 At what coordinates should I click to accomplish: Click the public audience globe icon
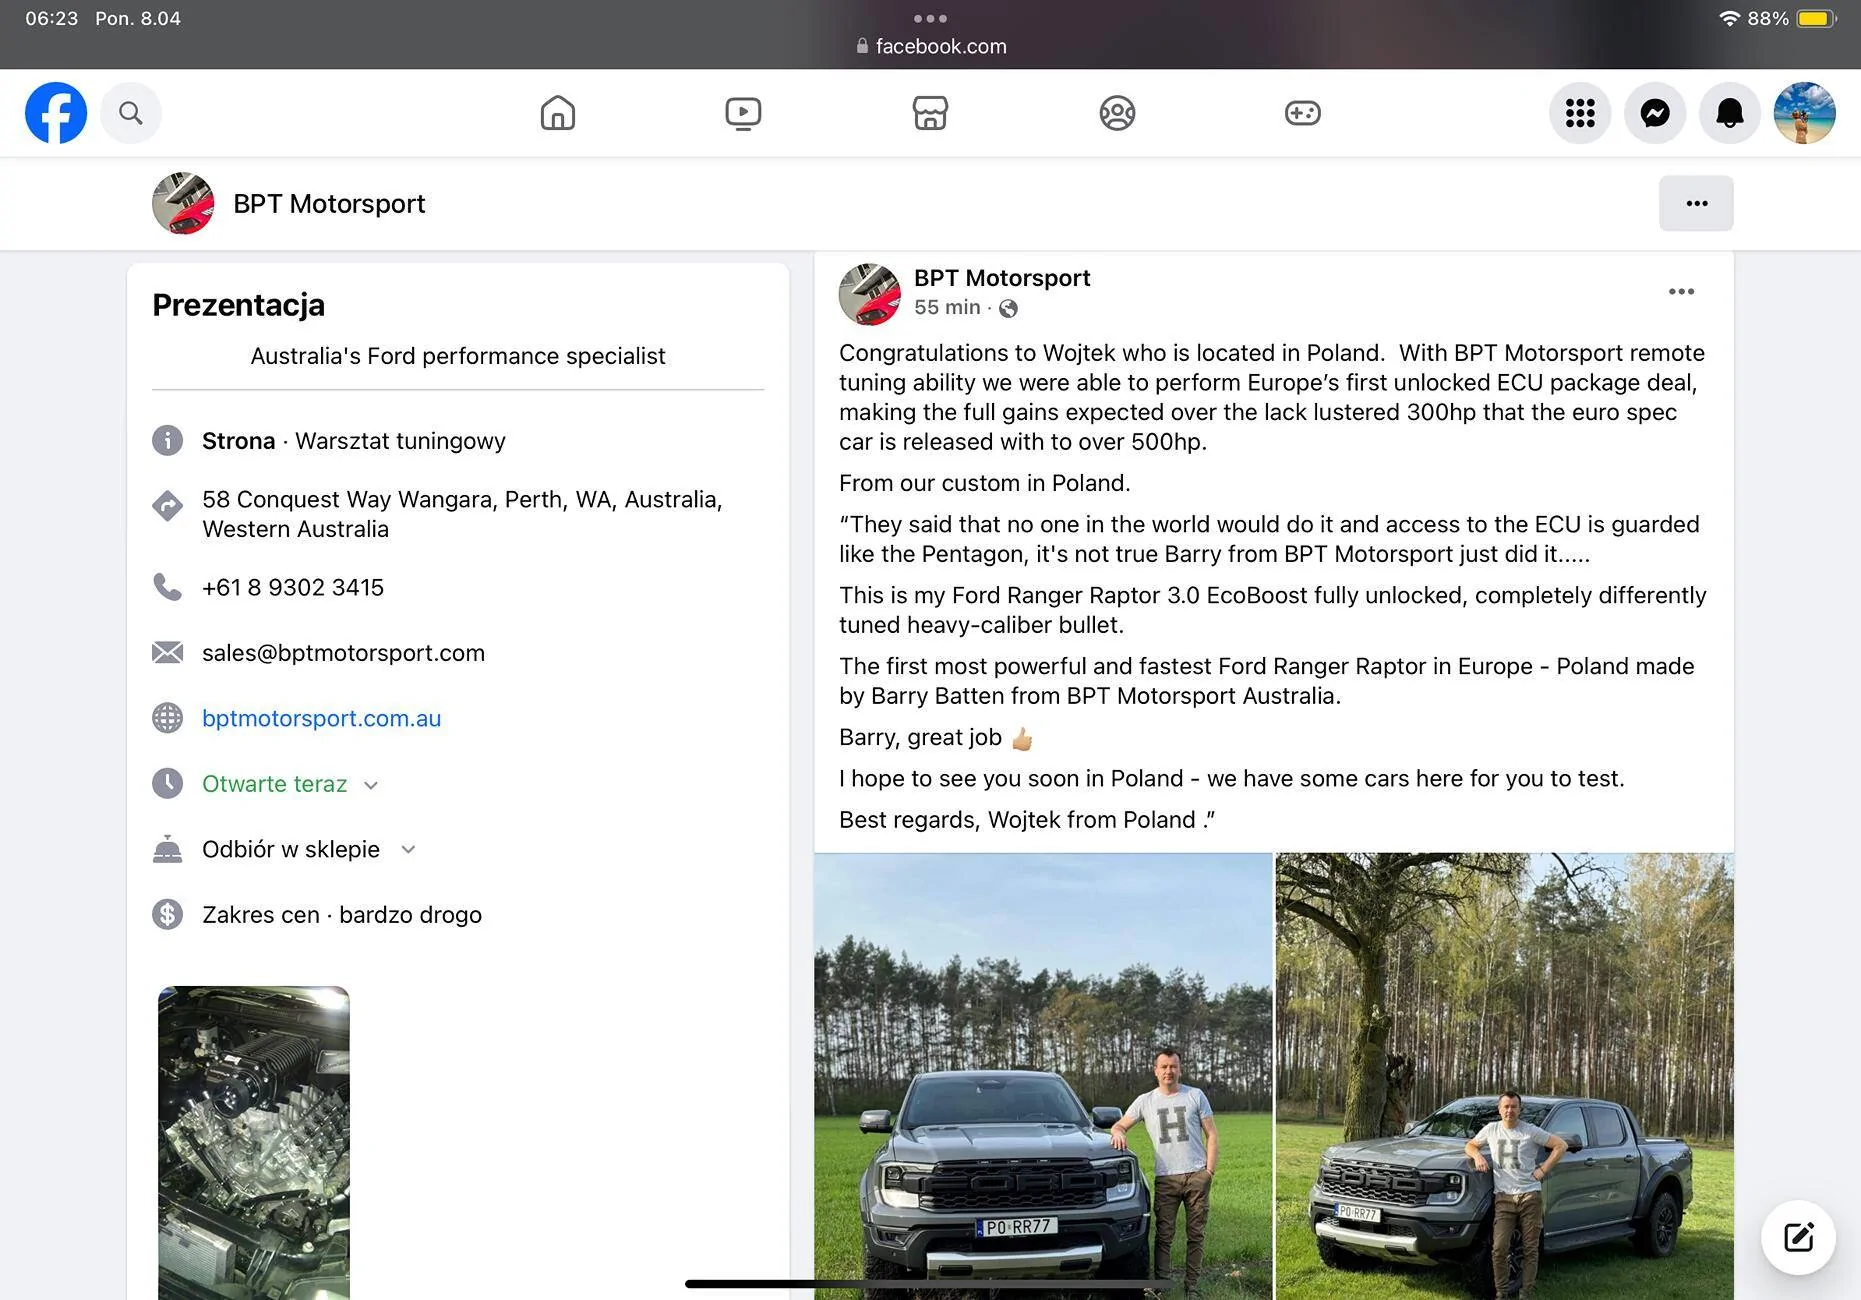click(x=1009, y=308)
